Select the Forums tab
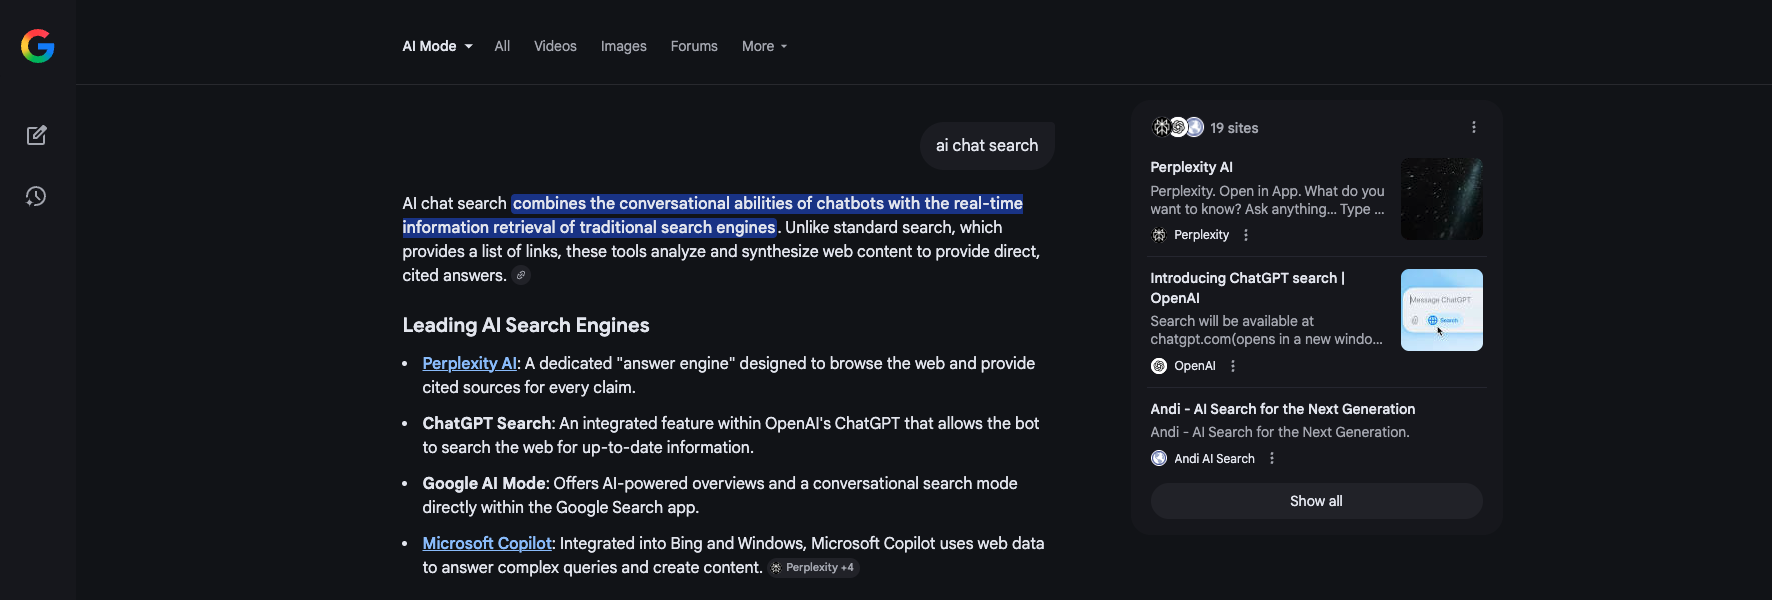The image size is (1772, 600). (x=693, y=46)
